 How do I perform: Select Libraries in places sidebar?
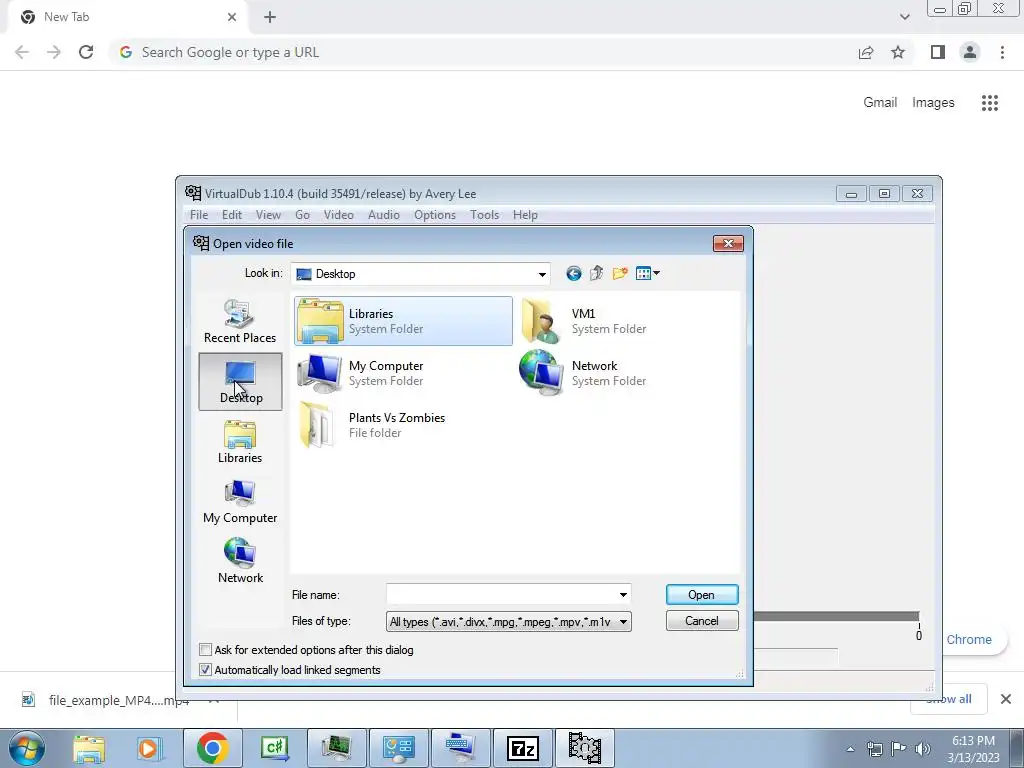[x=240, y=442]
